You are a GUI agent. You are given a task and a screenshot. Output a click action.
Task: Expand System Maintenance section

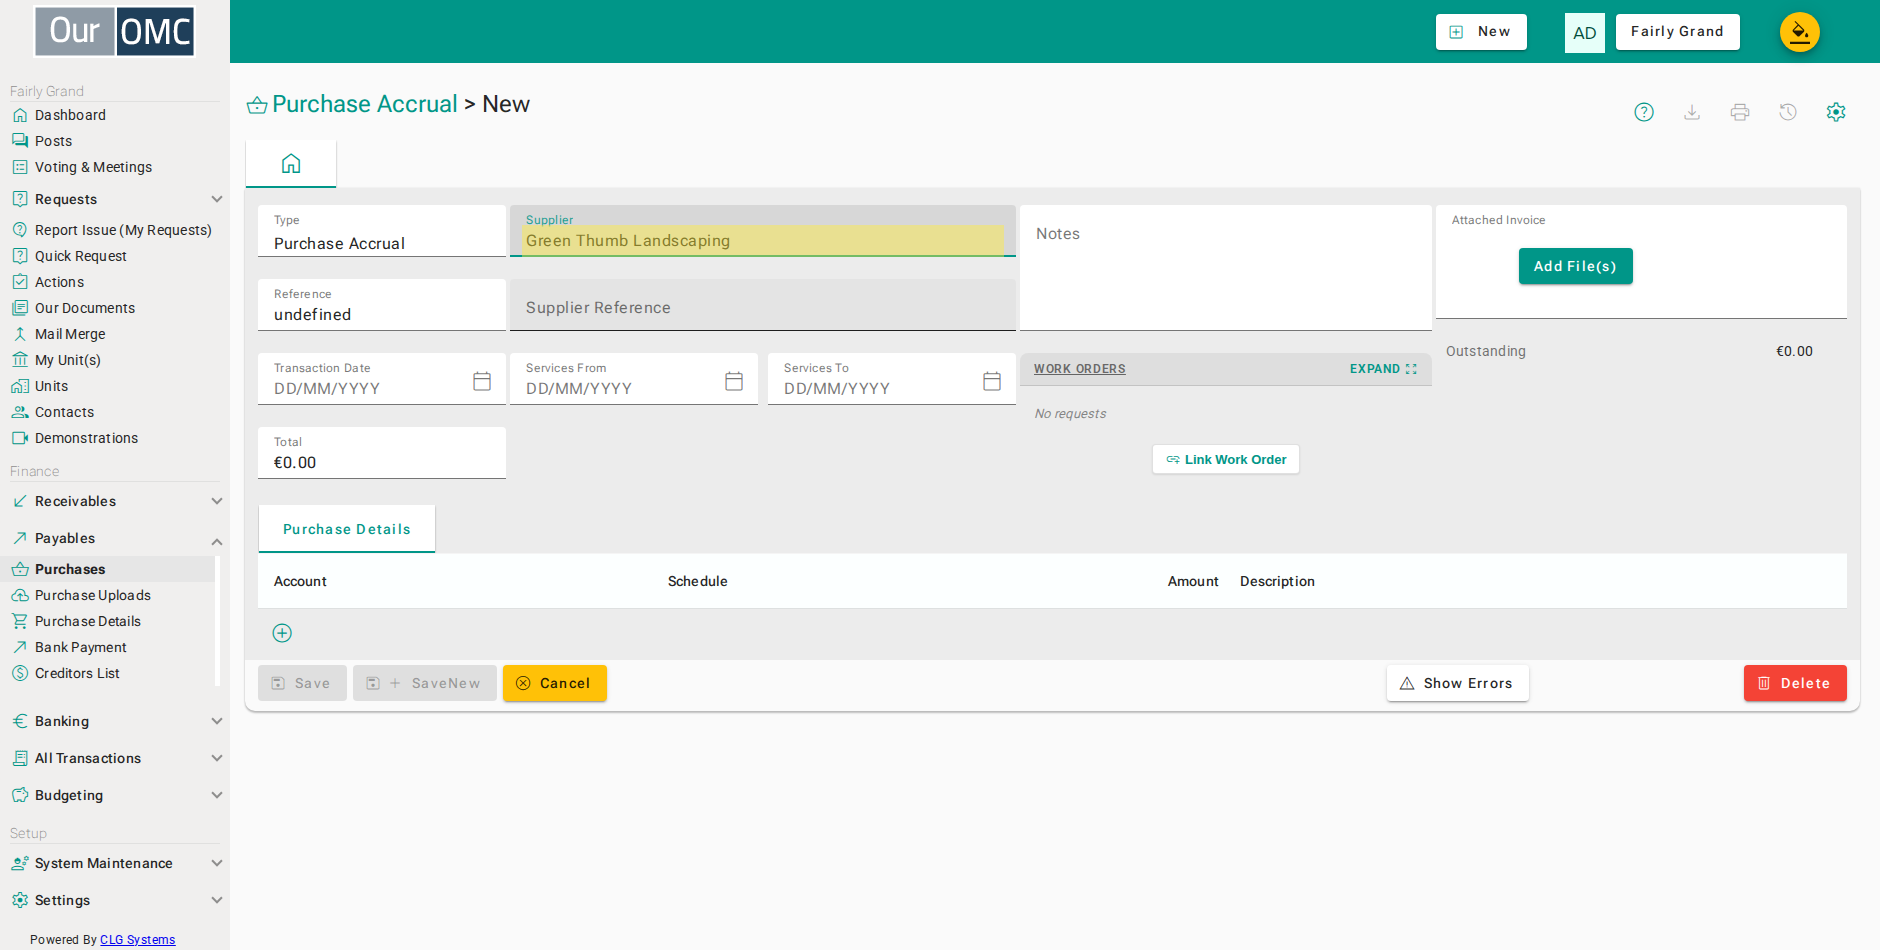point(115,863)
